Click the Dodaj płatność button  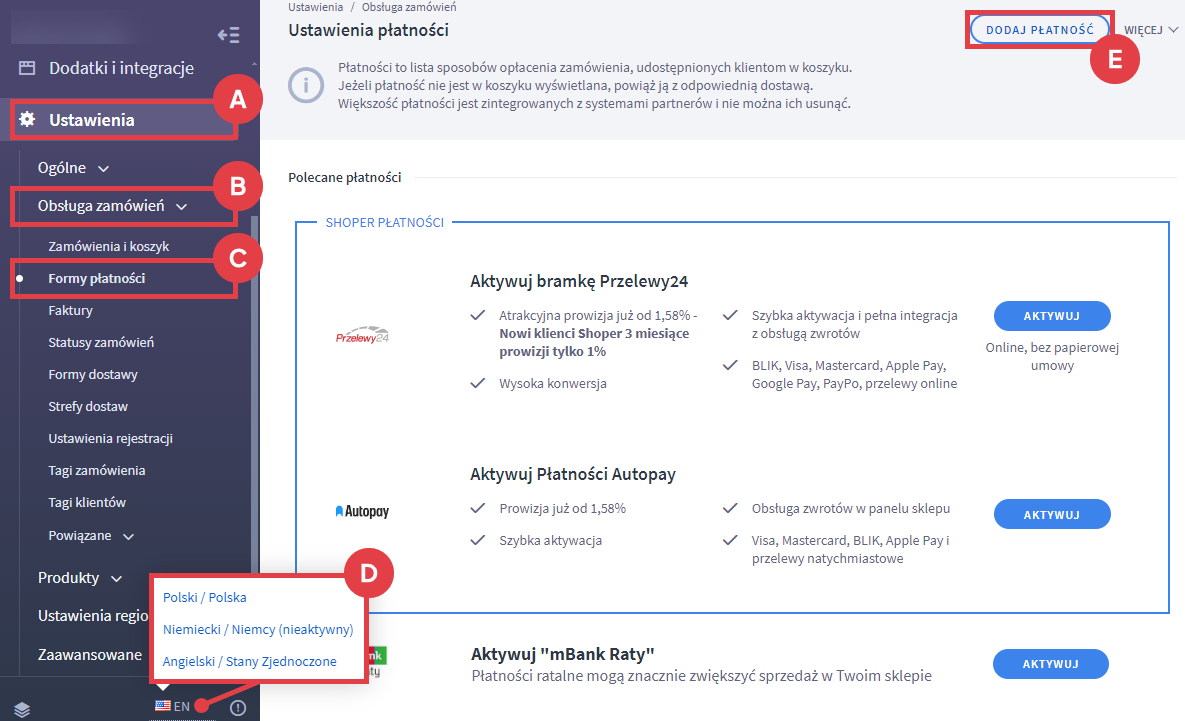pyautogui.click(x=1039, y=30)
